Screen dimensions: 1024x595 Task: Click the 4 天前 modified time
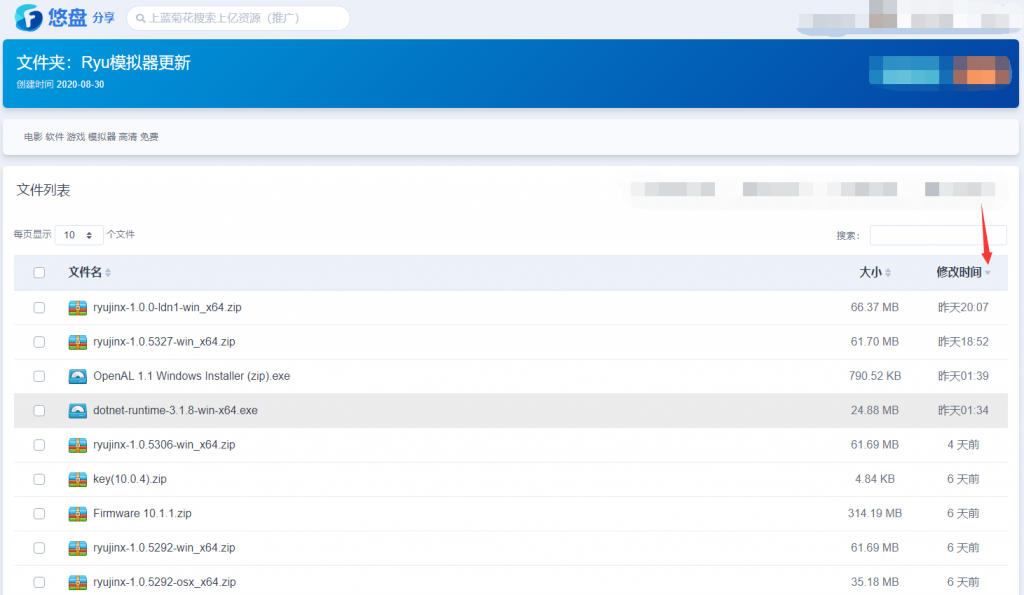point(963,445)
